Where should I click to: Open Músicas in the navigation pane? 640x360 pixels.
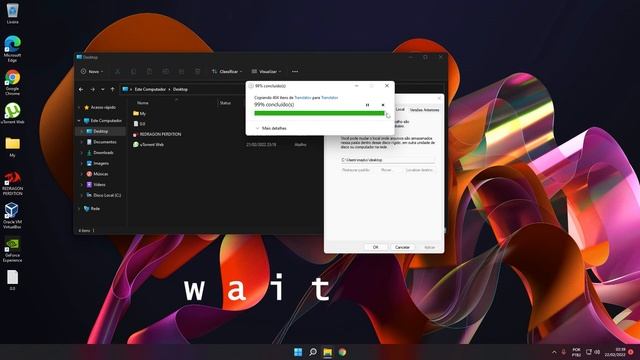coord(101,174)
